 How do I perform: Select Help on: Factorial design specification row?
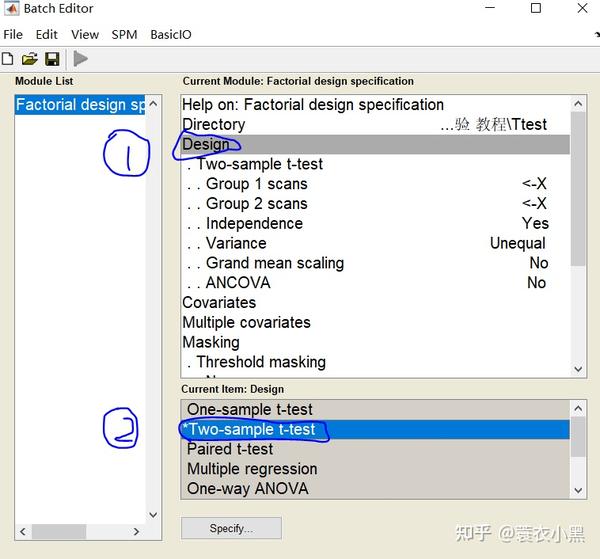tap(375, 105)
